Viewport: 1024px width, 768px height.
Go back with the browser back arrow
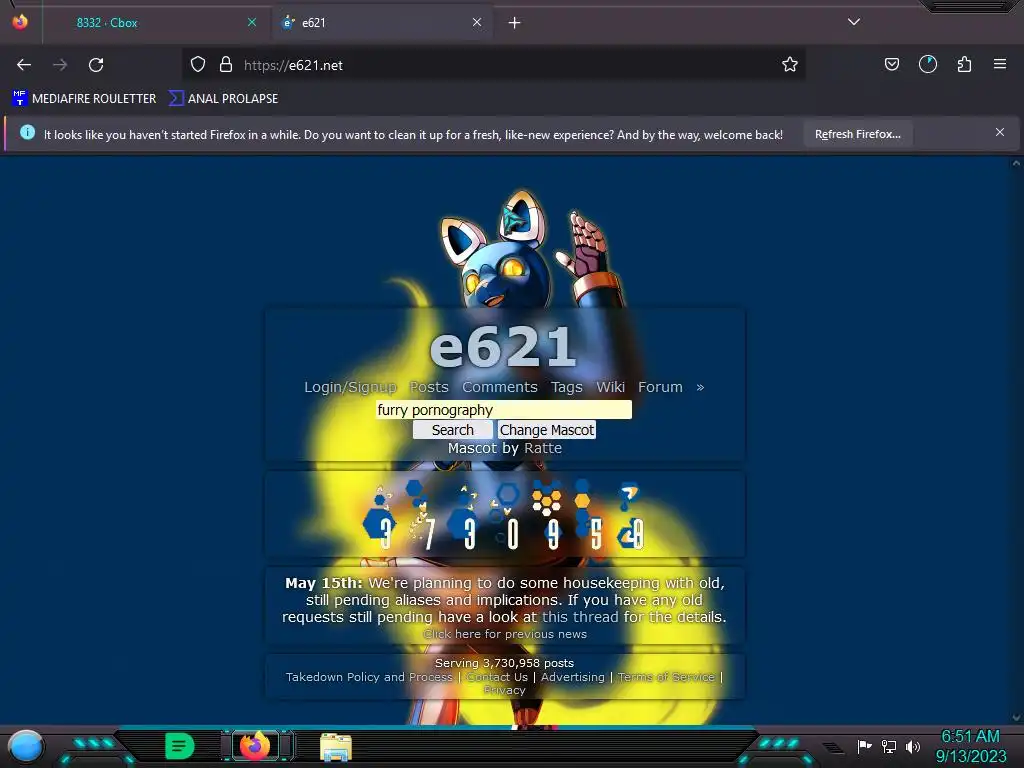tap(24, 65)
